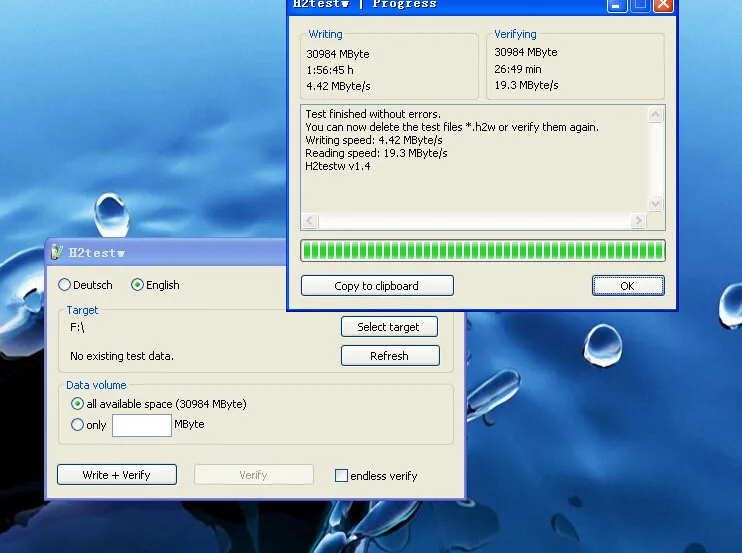This screenshot has width=742, height=553.
Task: Click 'Test finished without errors.' line
Action: tap(373, 114)
